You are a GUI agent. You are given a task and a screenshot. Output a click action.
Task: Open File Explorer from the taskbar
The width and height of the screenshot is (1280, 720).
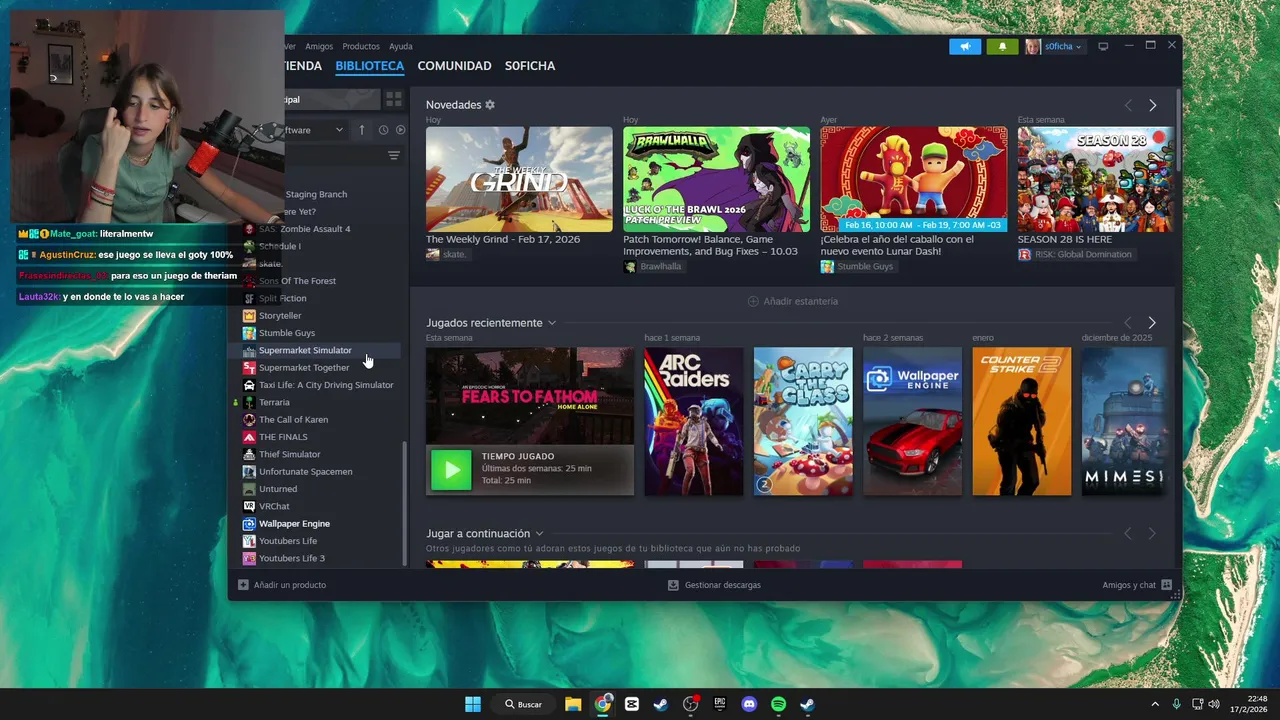pos(573,704)
